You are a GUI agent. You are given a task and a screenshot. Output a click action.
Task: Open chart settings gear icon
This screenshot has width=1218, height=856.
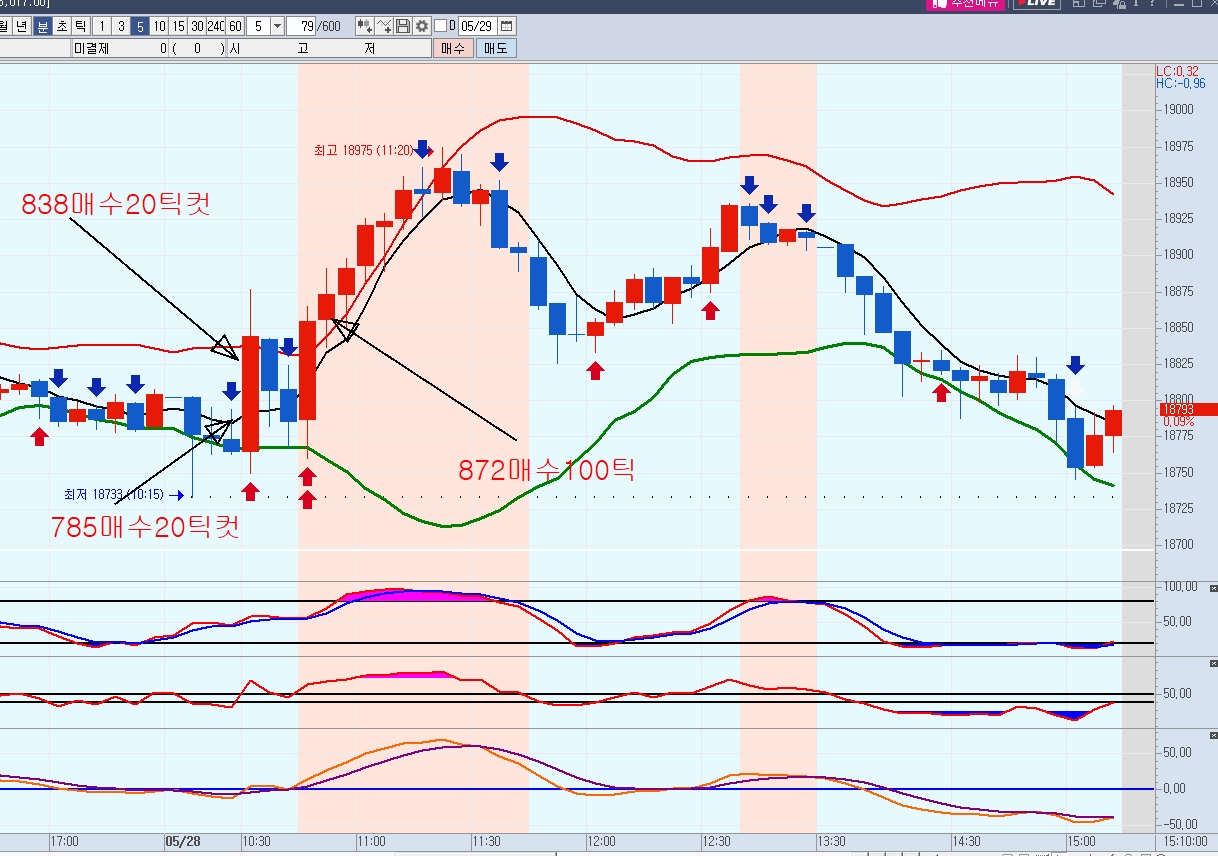point(422,26)
